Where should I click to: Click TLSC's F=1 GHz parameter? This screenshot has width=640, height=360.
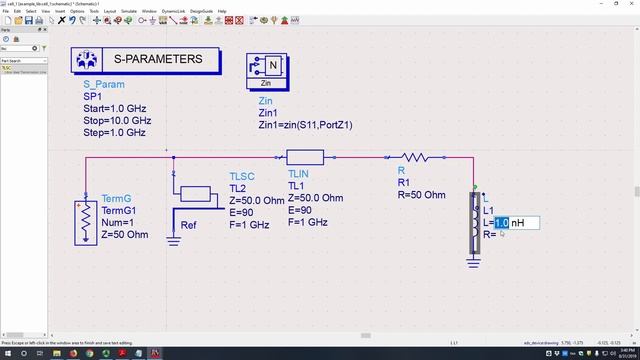click(249, 225)
